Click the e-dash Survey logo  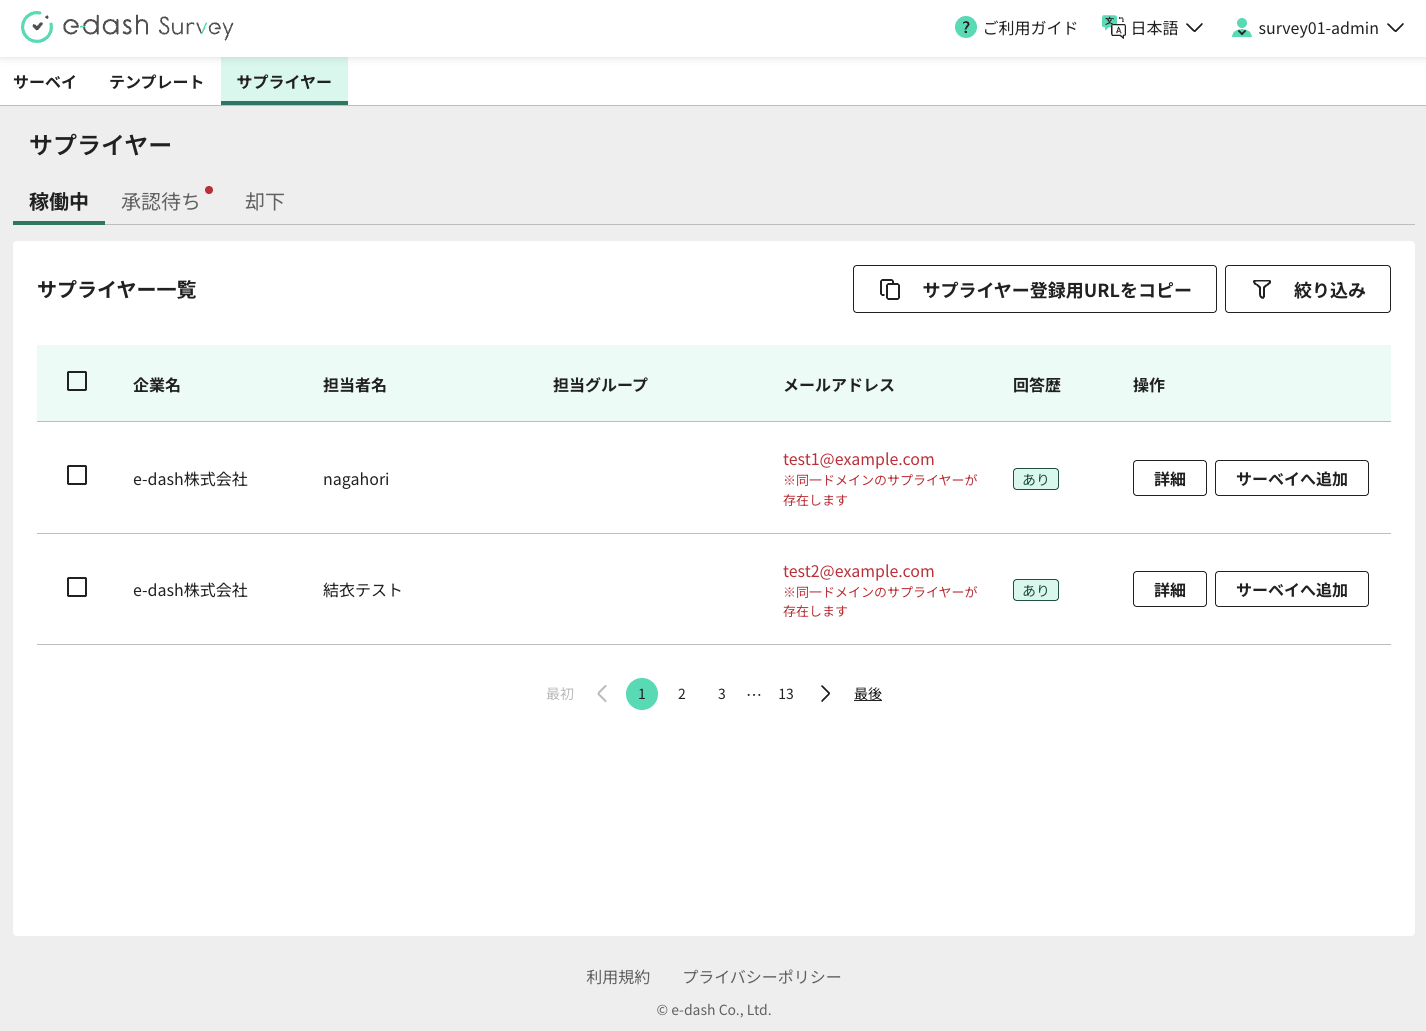click(x=127, y=27)
